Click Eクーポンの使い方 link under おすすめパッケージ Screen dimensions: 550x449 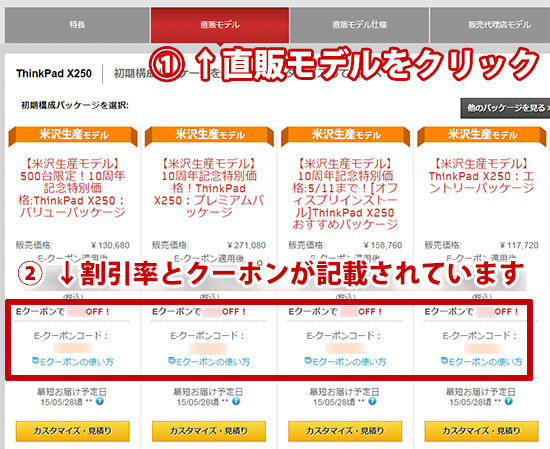349,362
